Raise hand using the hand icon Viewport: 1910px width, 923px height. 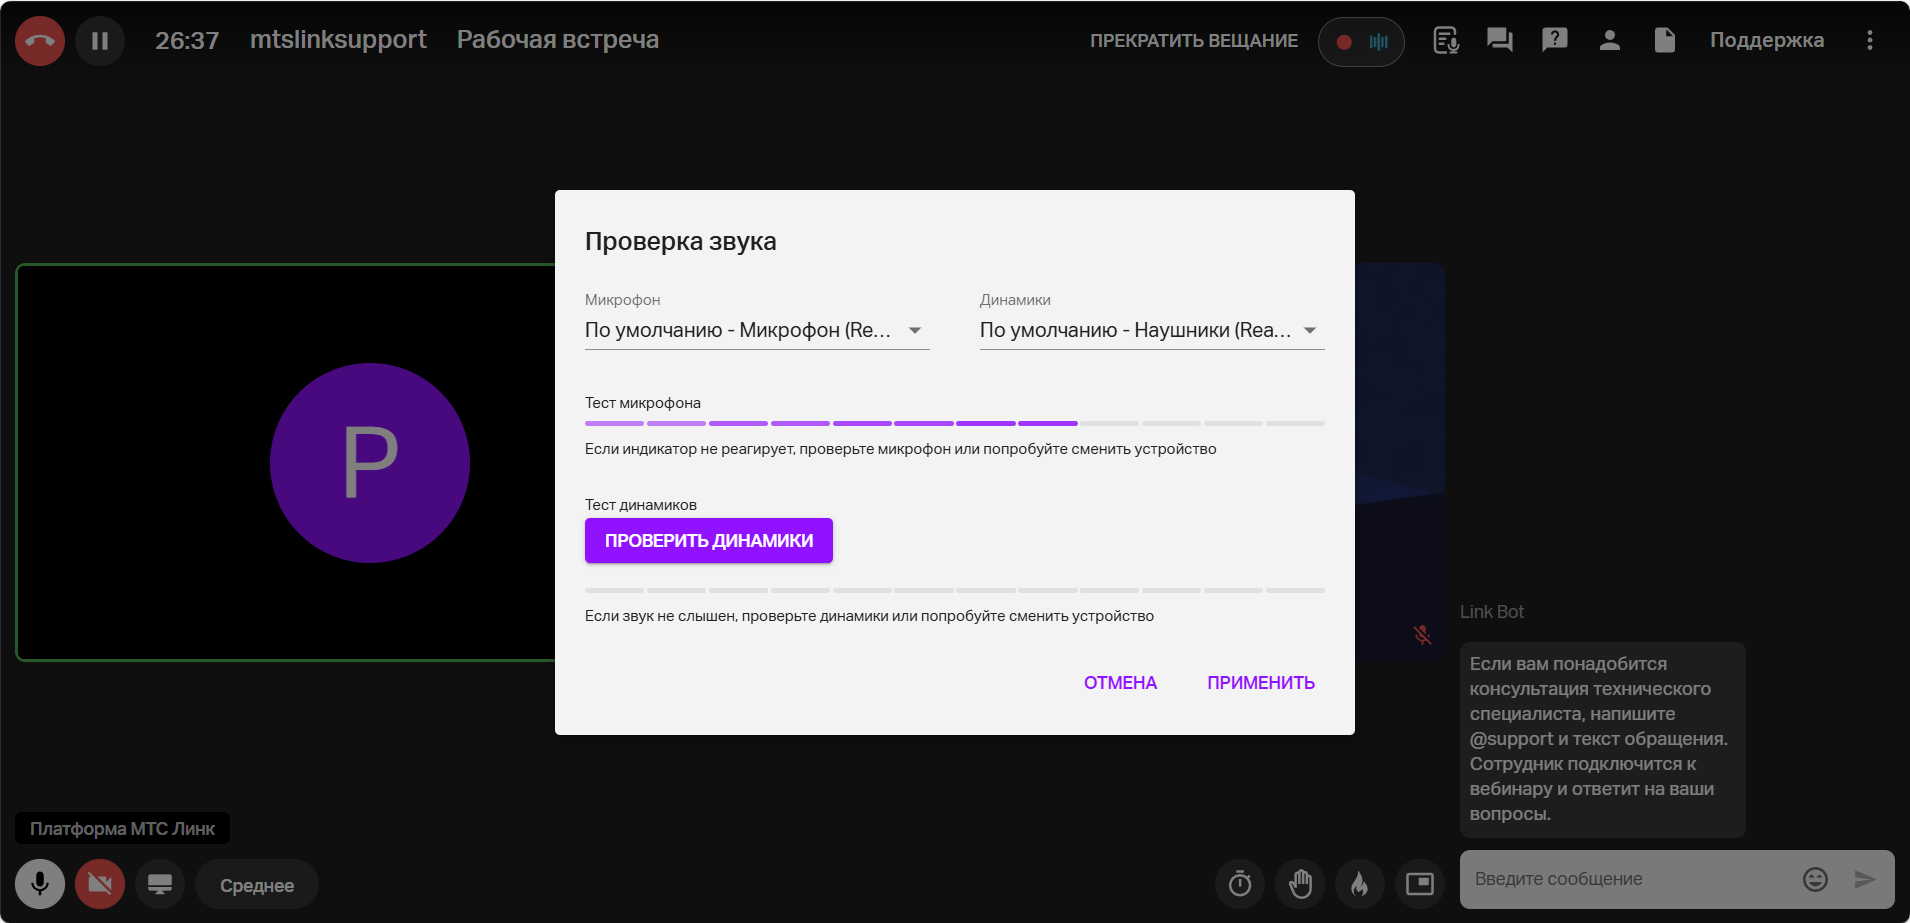pyautogui.click(x=1300, y=884)
